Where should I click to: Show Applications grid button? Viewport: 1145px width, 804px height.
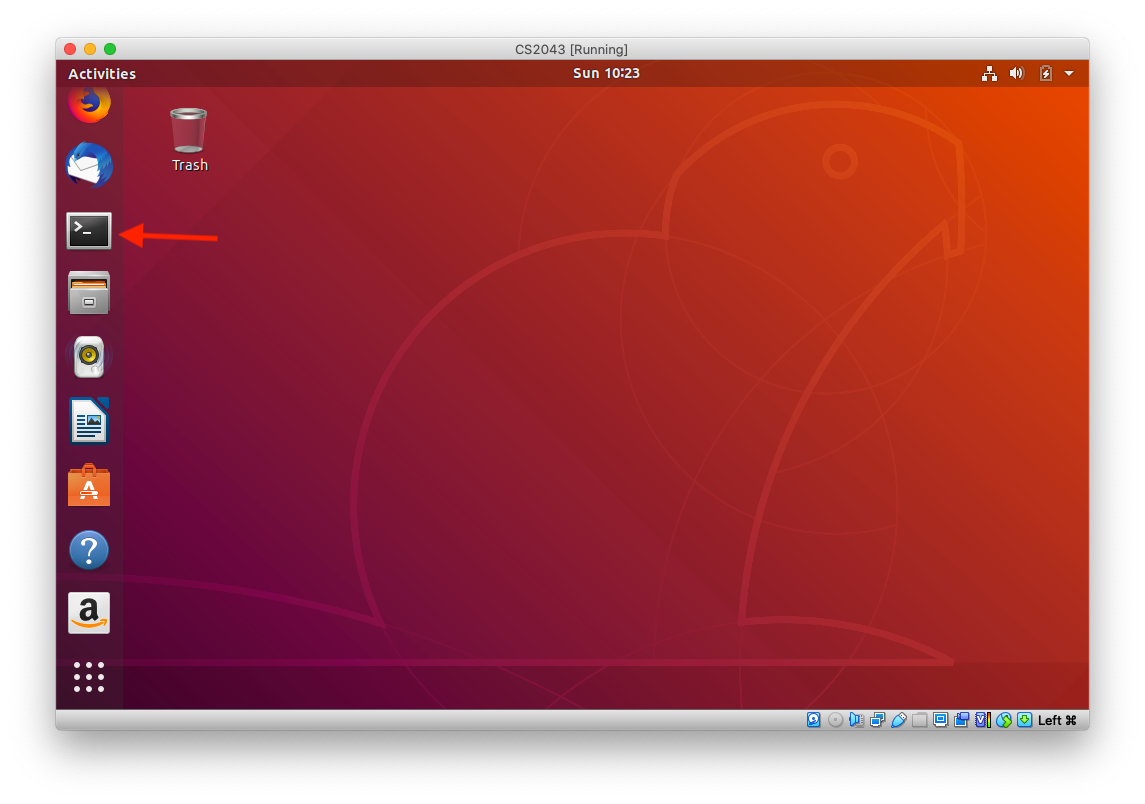coord(89,677)
